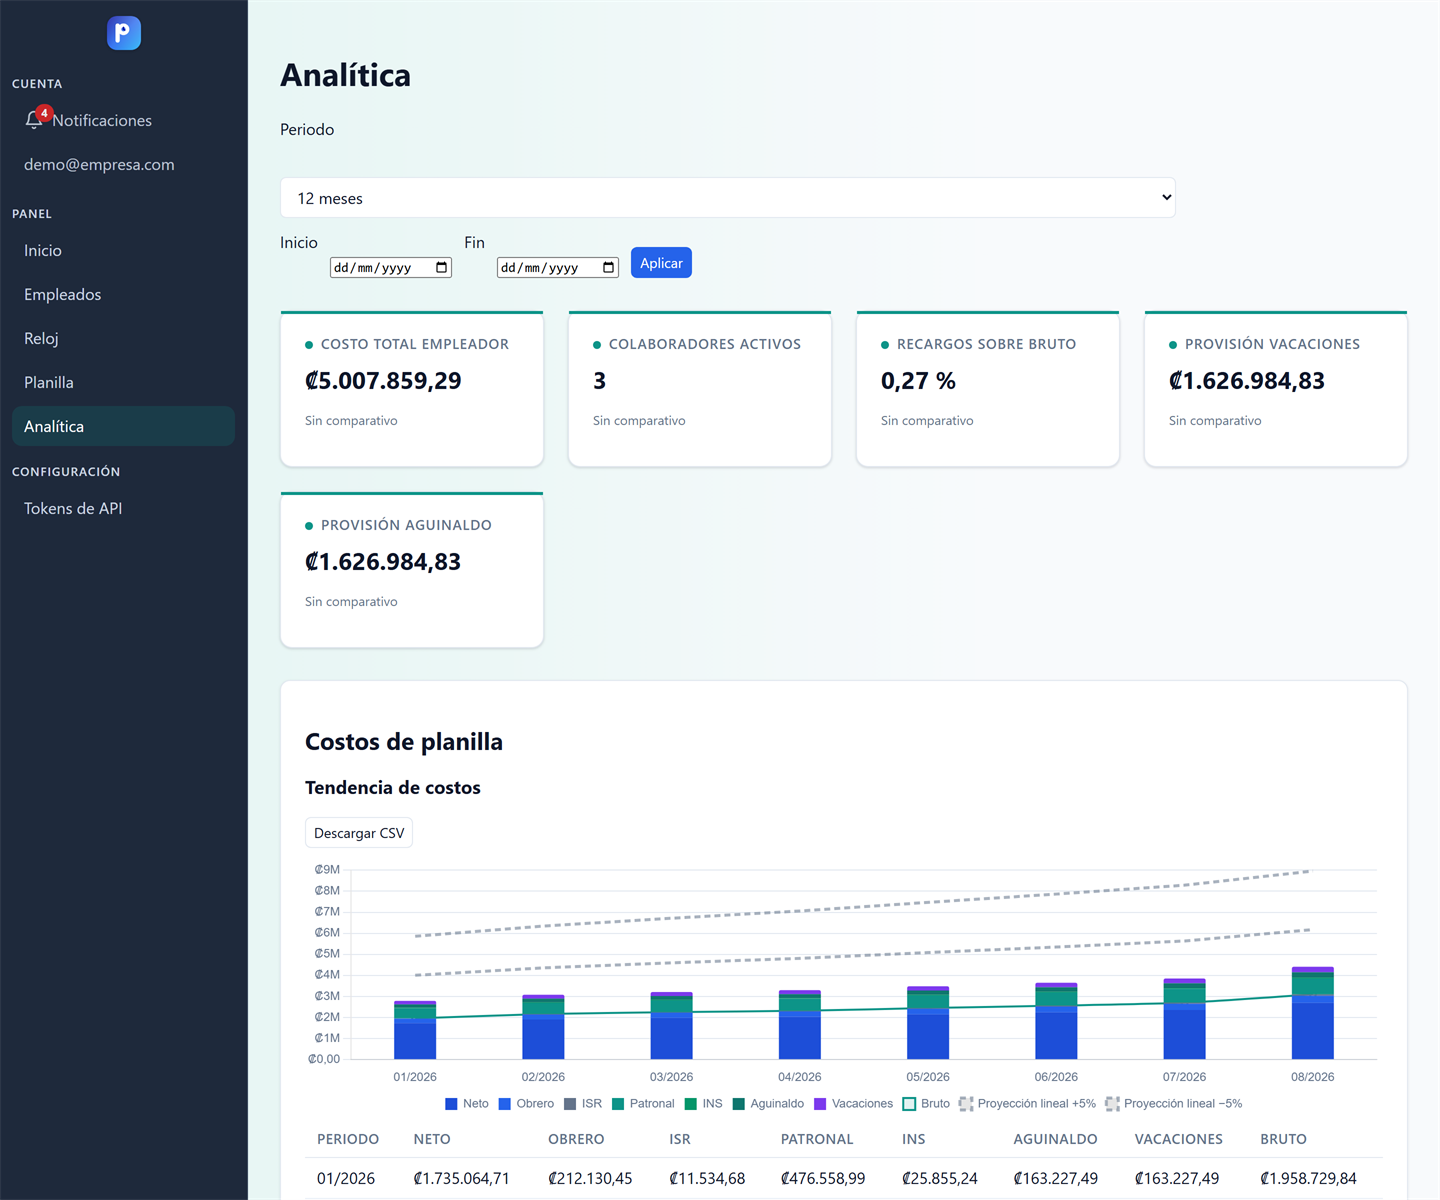This screenshot has height=1200, width=1440.
Task: Toggle Proyección lineal +5% legend item
Action: (x=1027, y=1104)
